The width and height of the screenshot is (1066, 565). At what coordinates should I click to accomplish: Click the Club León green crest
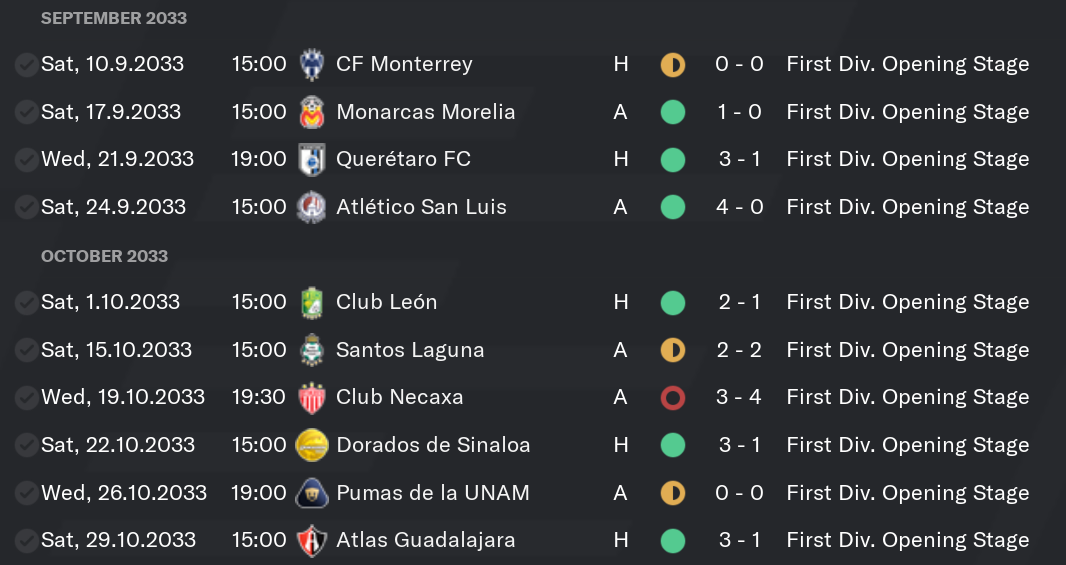click(312, 303)
